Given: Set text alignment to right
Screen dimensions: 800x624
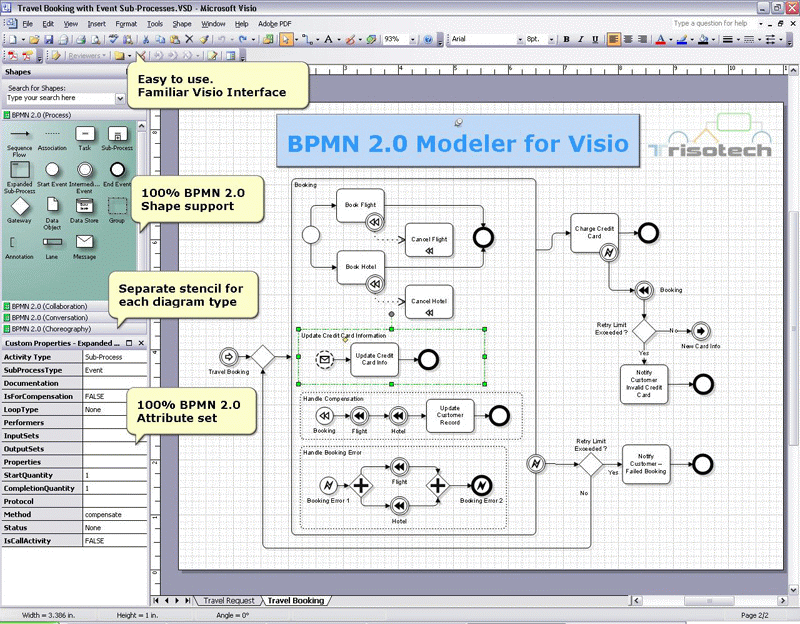Looking at the screenshot, I should (x=642, y=39).
